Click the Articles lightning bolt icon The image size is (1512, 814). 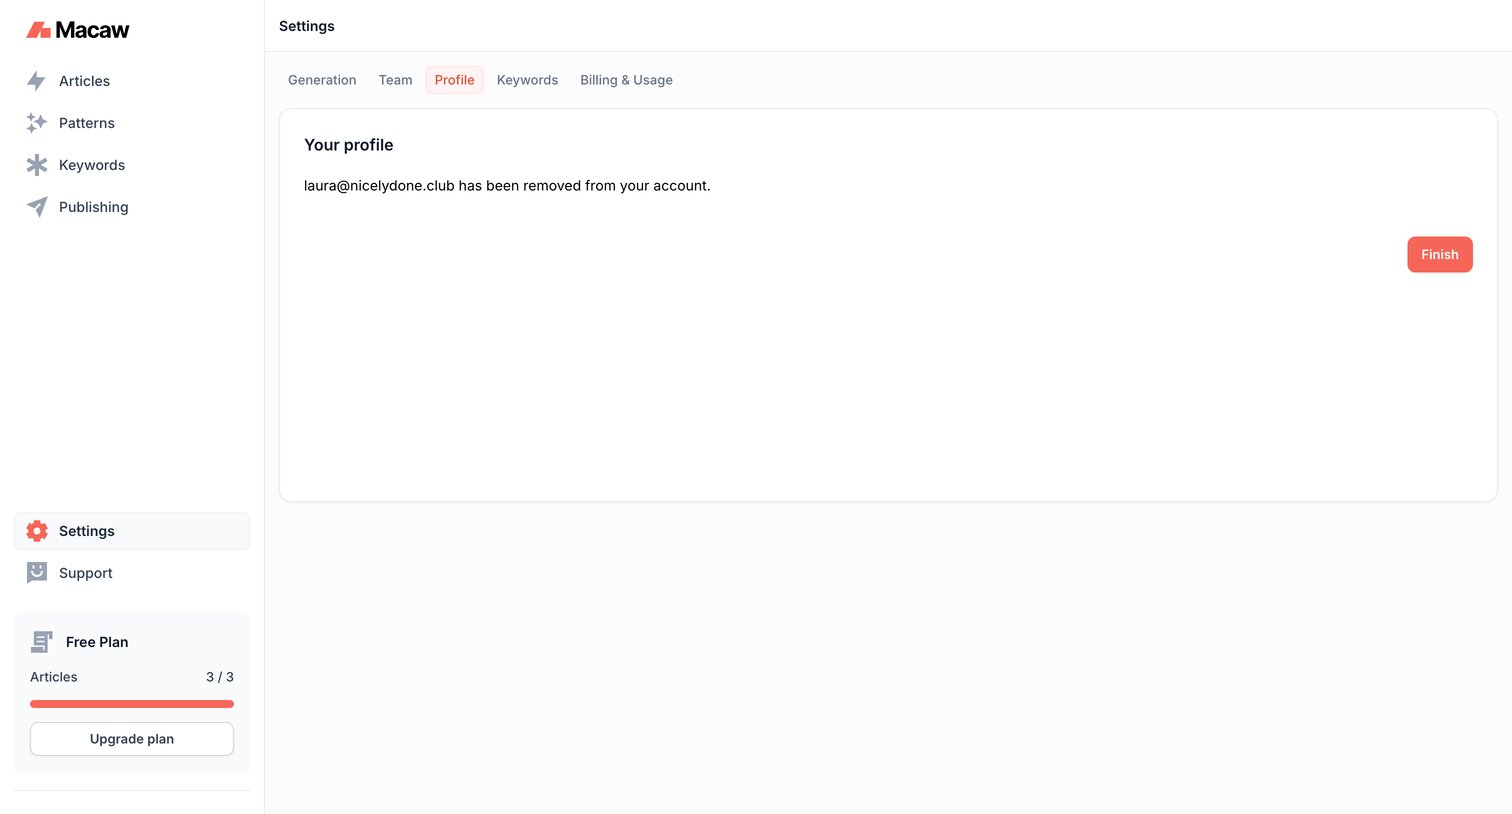coord(36,81)
